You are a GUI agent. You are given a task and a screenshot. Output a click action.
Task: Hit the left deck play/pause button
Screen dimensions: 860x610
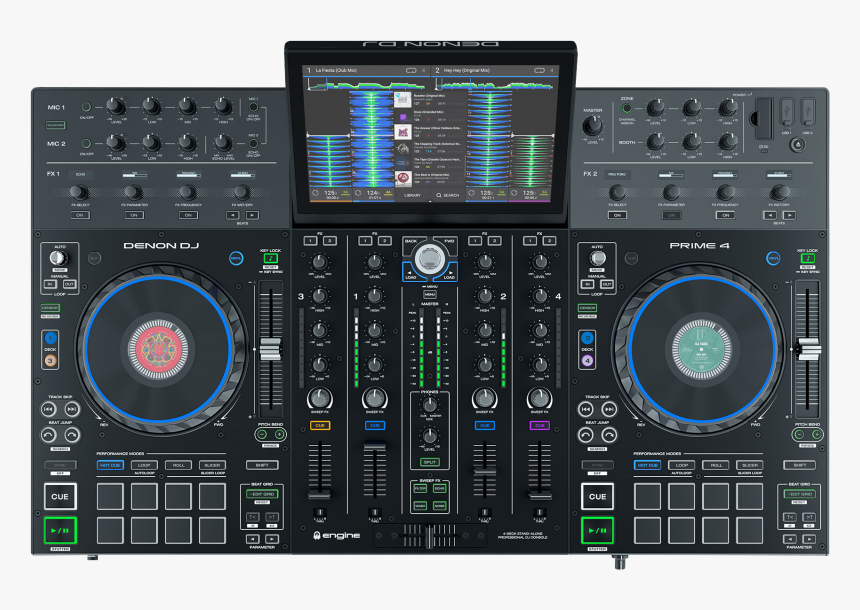click(60, 530)
